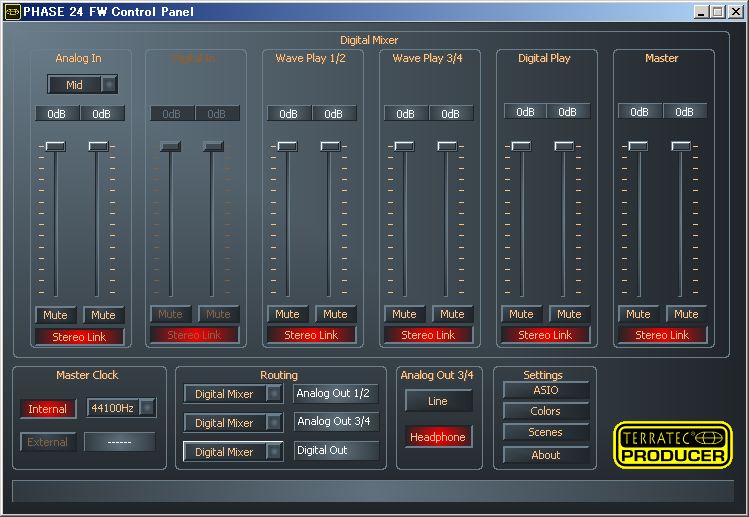The width and height of the screenshot is (749, 517).
Task: Click Digital Play left fader handle
Action: click(521, 146)
